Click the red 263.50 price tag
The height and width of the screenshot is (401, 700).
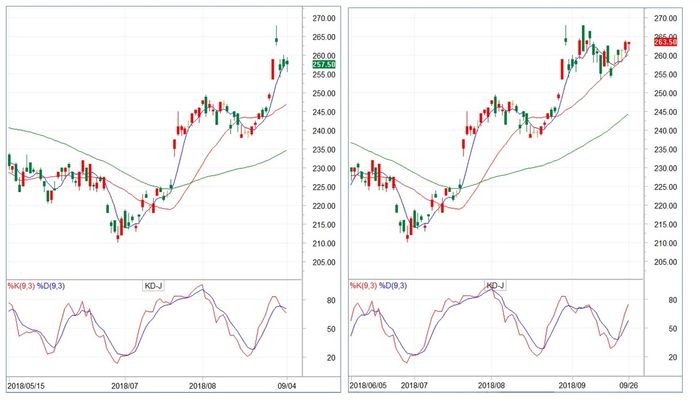(x=666, y=42)
